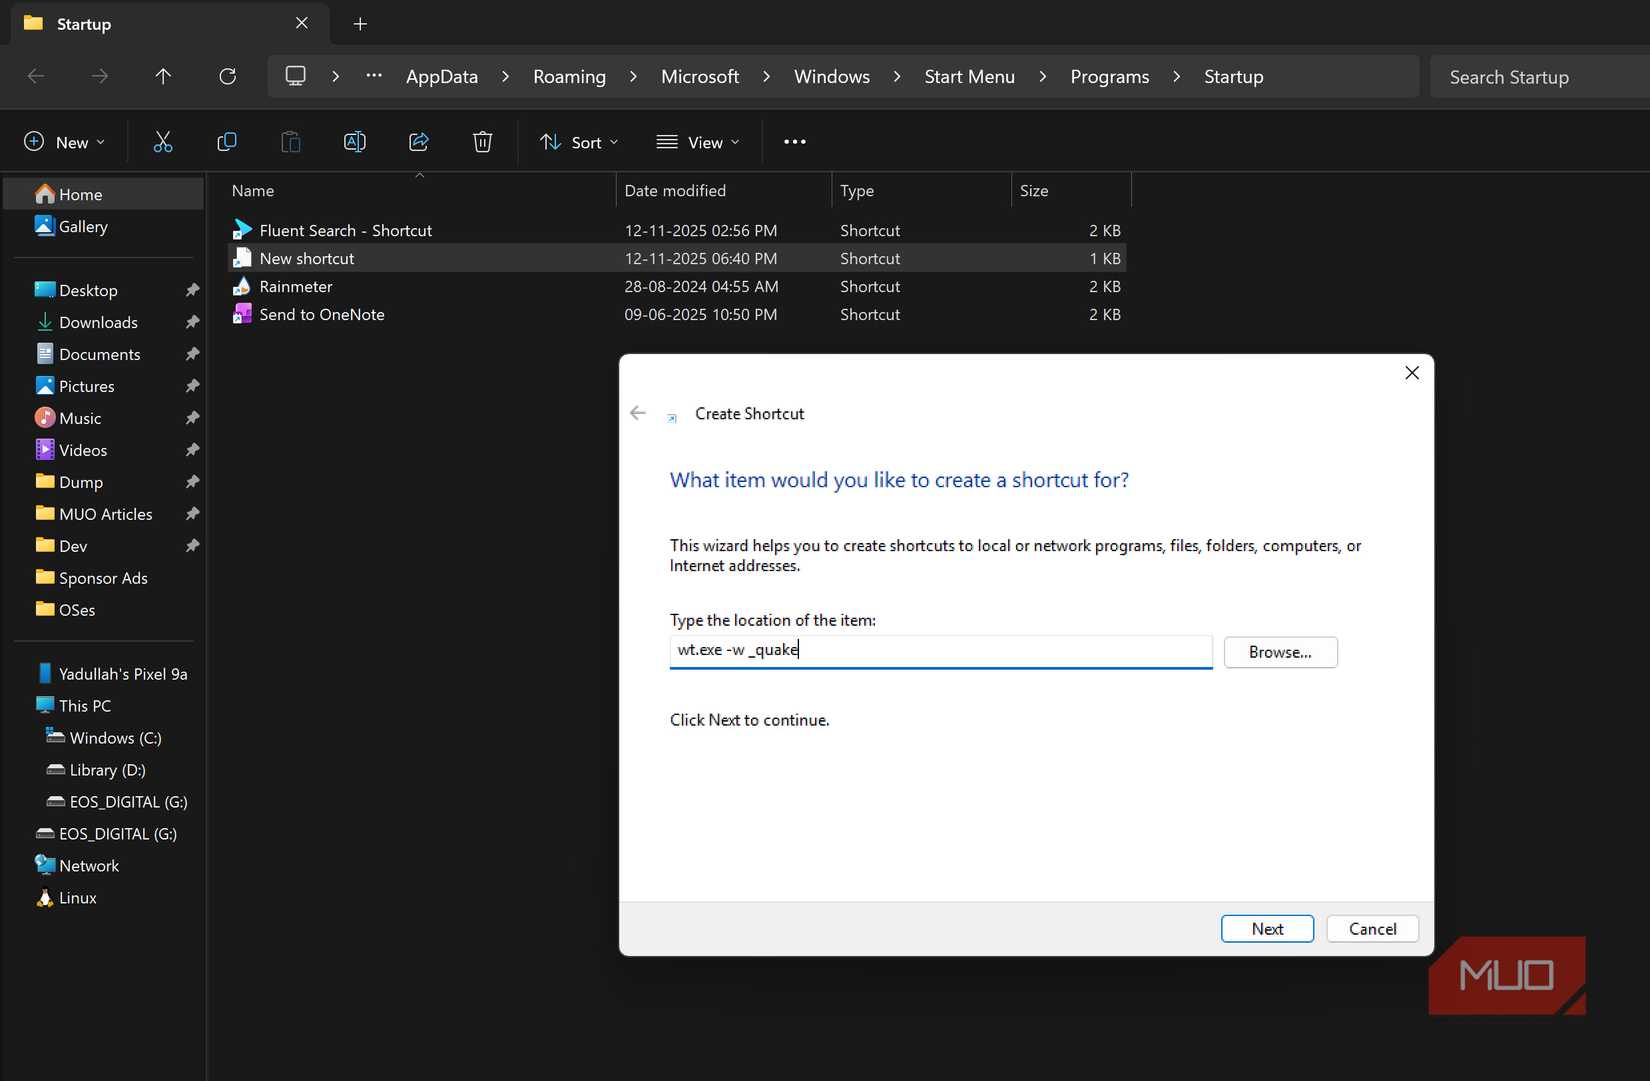1650x1081 pixels.
Task: Open the See more toolbar menu
Action: point(795,141)
